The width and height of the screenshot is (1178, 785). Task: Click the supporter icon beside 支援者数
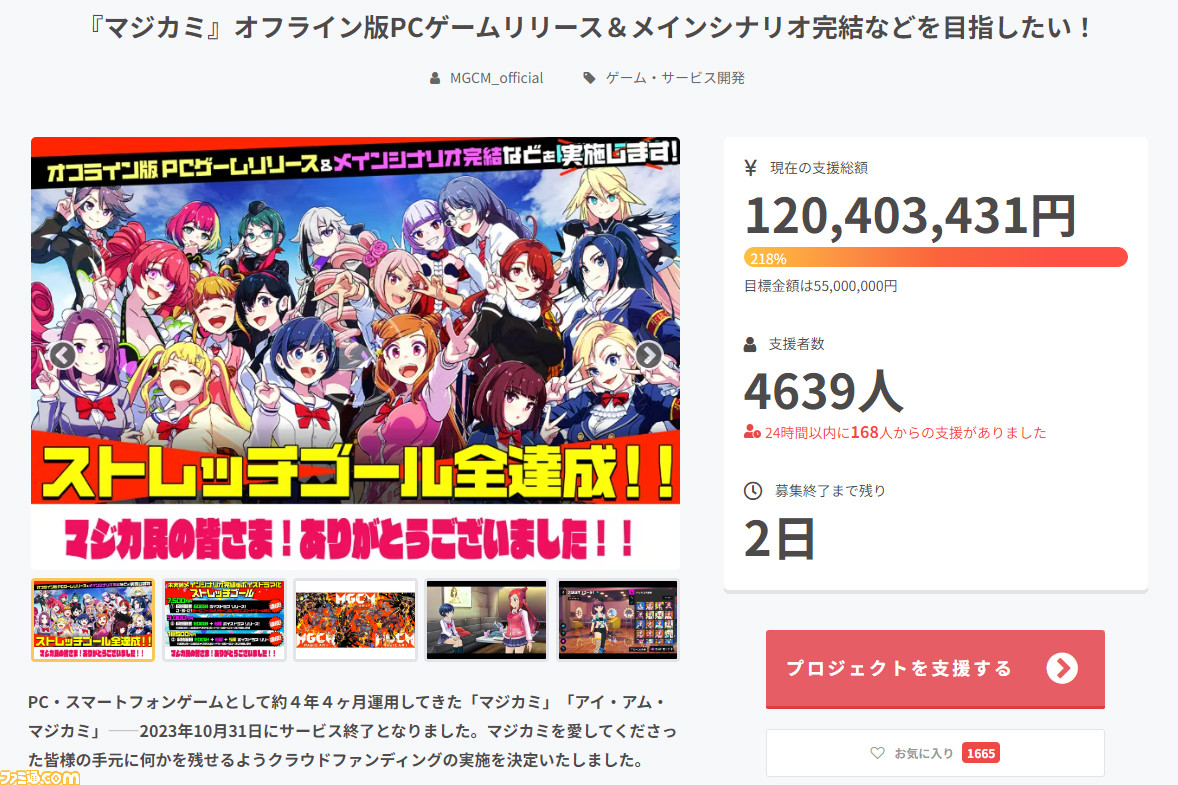(750, 344)
